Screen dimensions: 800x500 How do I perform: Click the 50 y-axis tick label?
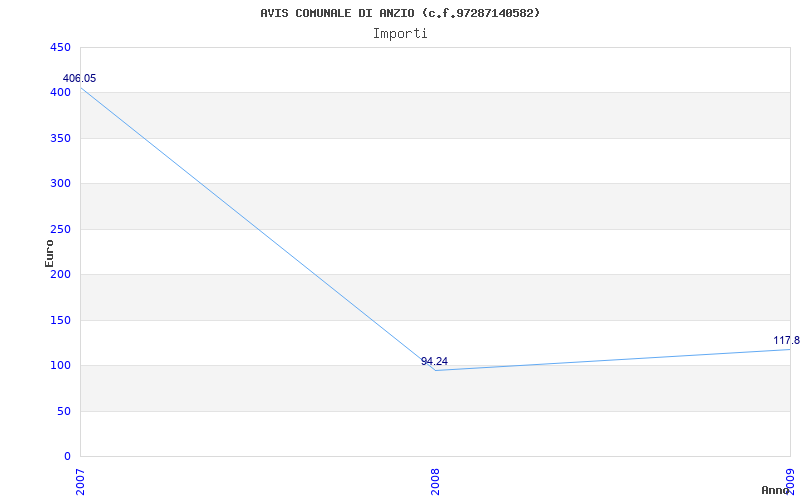[x=63, y=411]
